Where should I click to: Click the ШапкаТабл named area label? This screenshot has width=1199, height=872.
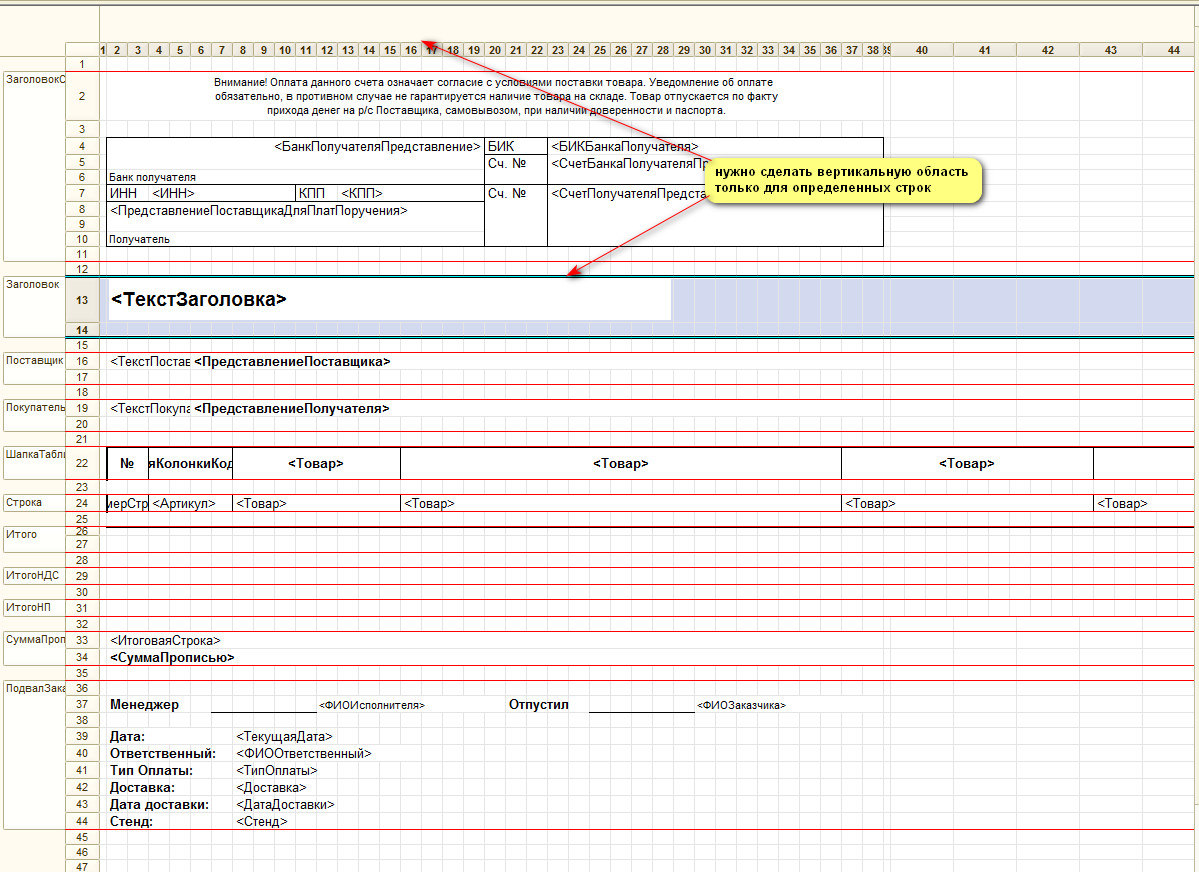pyautogui.click(x=34, y=454)
